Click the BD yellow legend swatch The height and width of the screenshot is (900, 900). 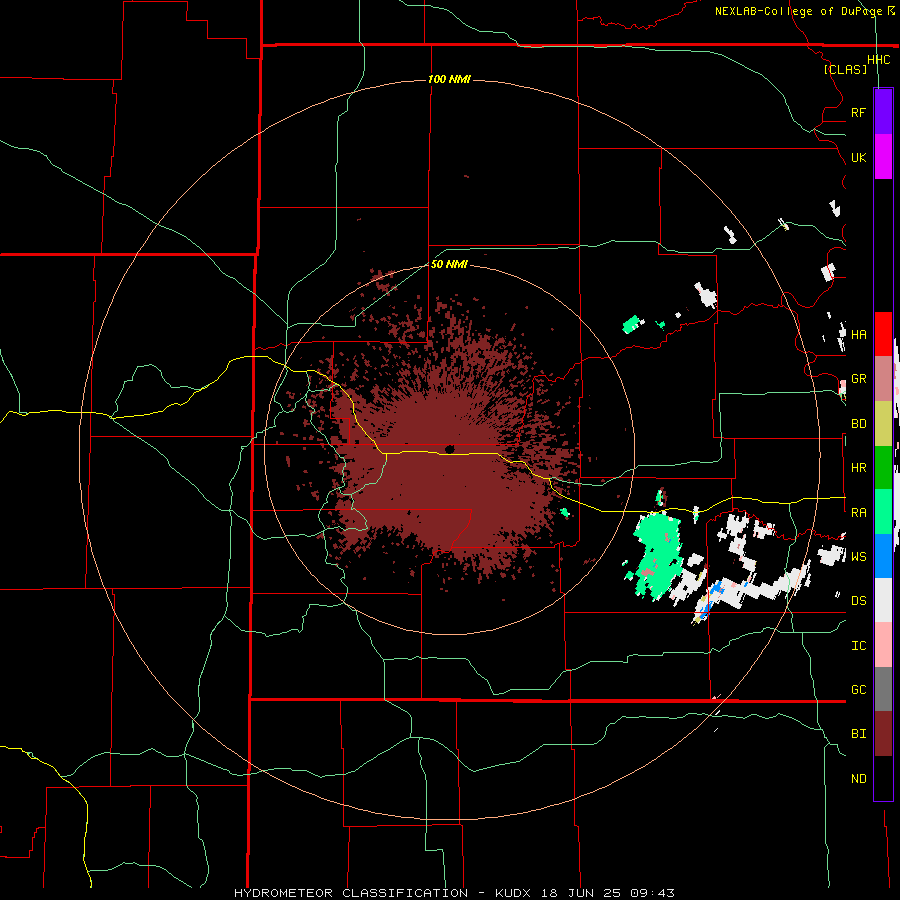click(883, 424)
